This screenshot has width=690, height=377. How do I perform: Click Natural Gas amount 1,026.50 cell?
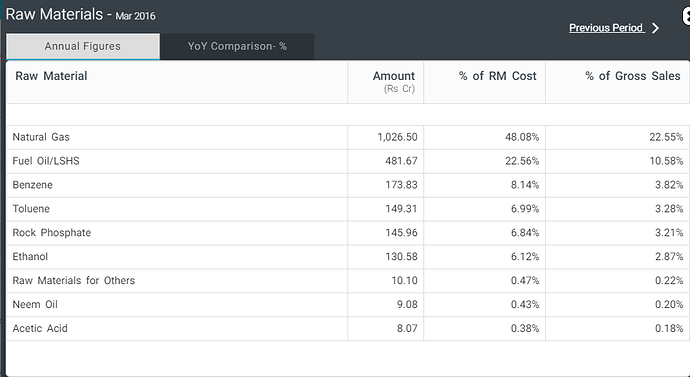click(x=385, y=137)
